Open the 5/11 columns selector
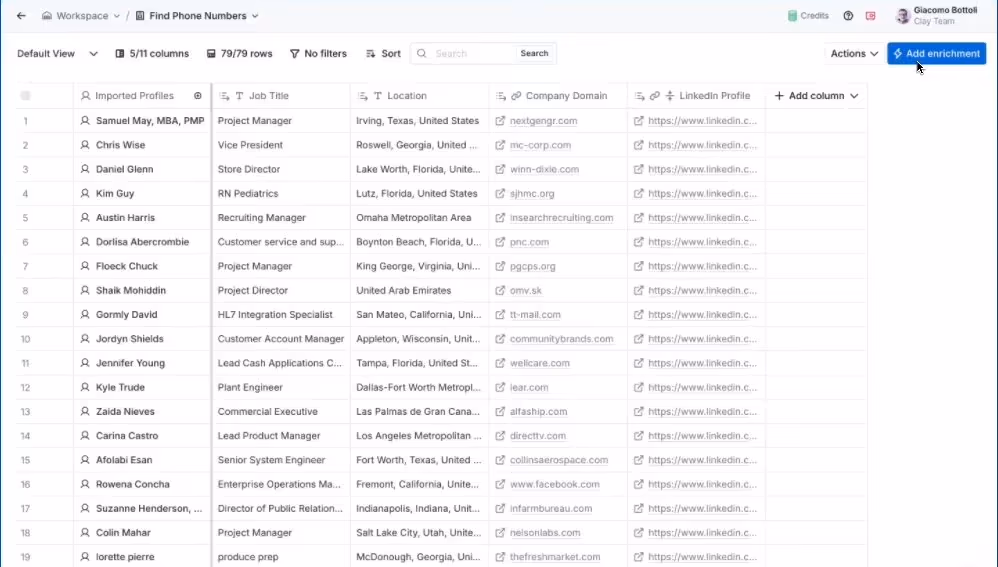Screen dimensions: 998x567 [x=151, y=53]
